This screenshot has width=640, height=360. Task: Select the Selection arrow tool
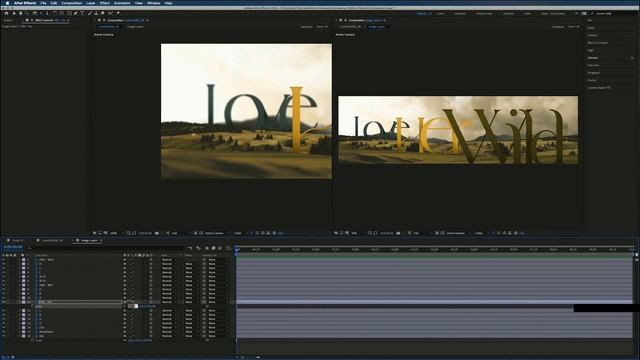coord(14,13)
